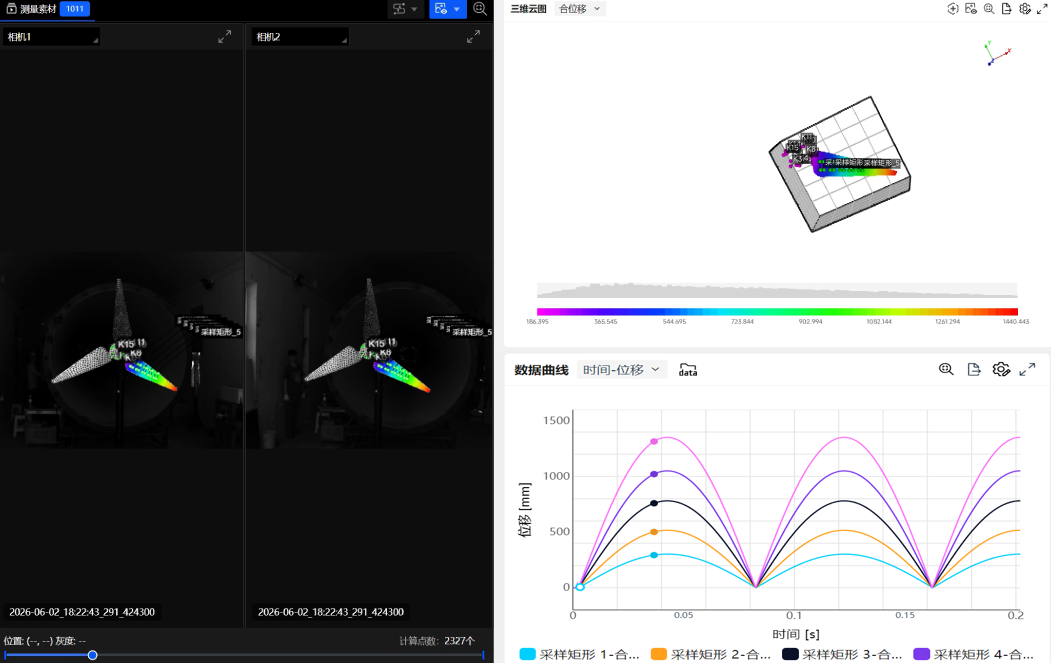This screenshot has height=663, width=1051.
Task: Click the purple curve data point marker
Action: pyautogui.click(x=654, y=475)
